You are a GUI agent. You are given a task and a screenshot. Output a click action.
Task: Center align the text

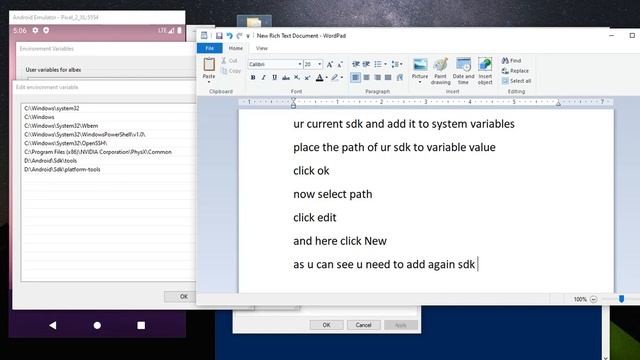click(x=367, y=78)
